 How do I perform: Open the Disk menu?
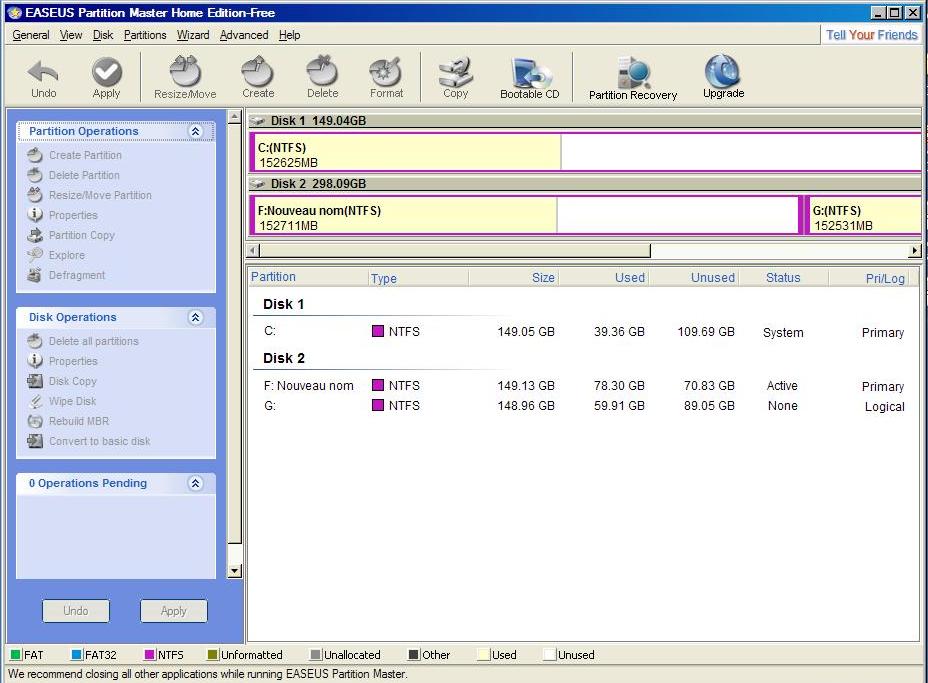pos(103,35)
